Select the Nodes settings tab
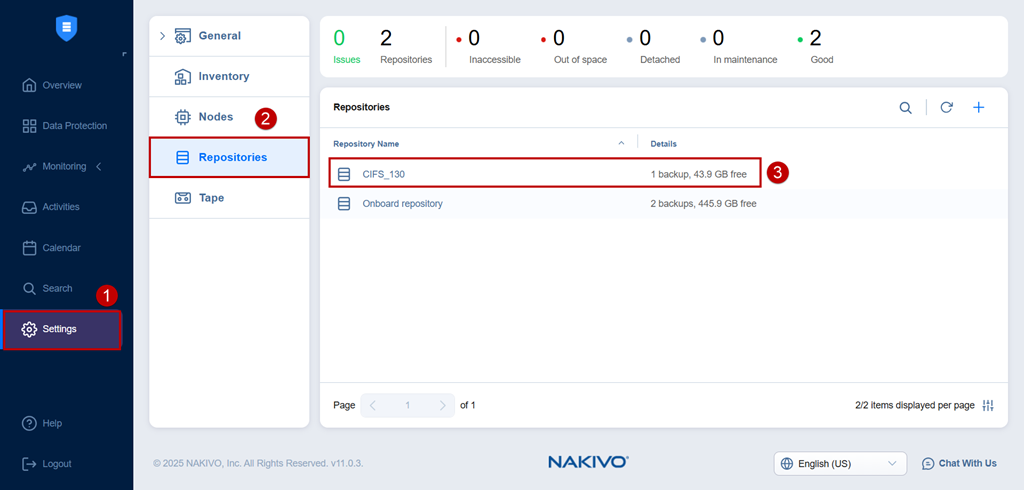Screen dimensions: 1024x490 pyautogui.click(x=229, y=117)
